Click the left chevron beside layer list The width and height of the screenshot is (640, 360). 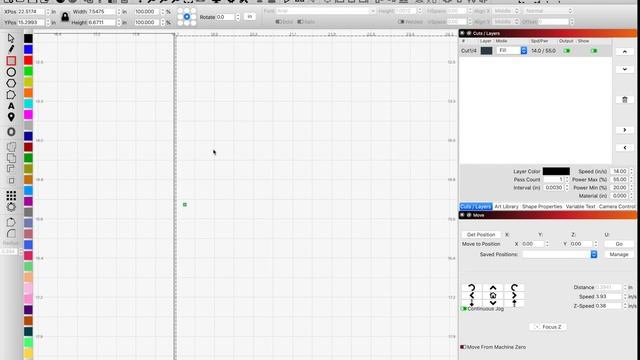624,148
